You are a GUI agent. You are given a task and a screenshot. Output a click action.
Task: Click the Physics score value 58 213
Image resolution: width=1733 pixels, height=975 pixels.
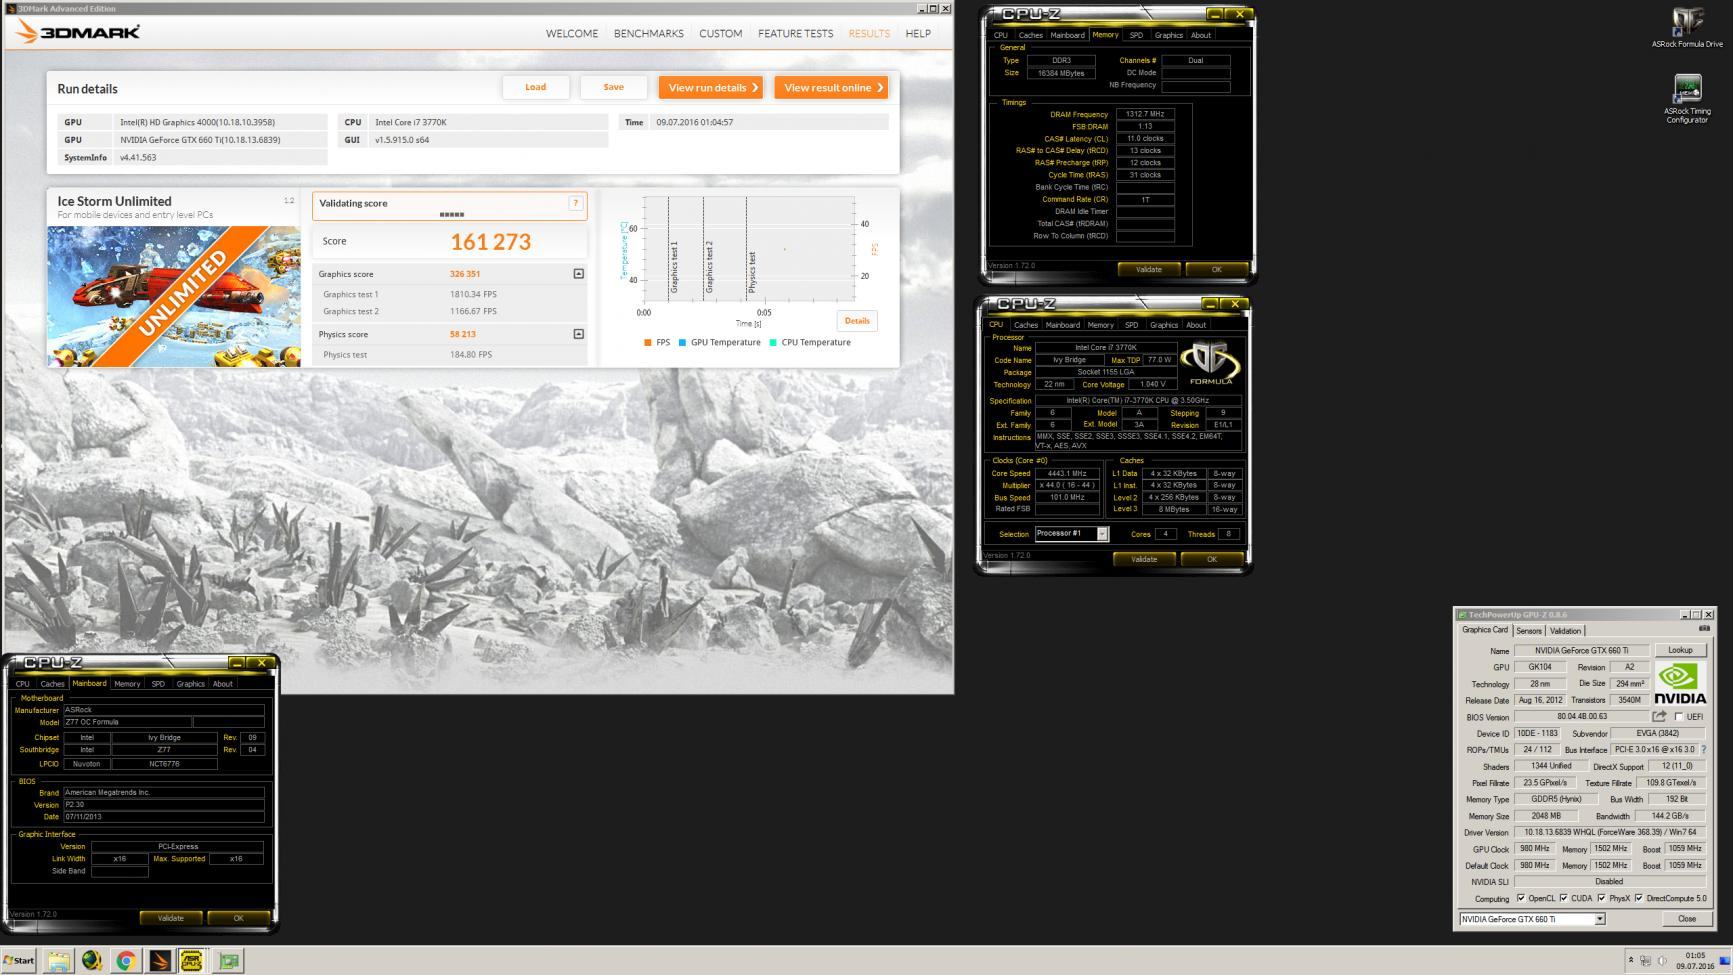(x=462, y=334)
